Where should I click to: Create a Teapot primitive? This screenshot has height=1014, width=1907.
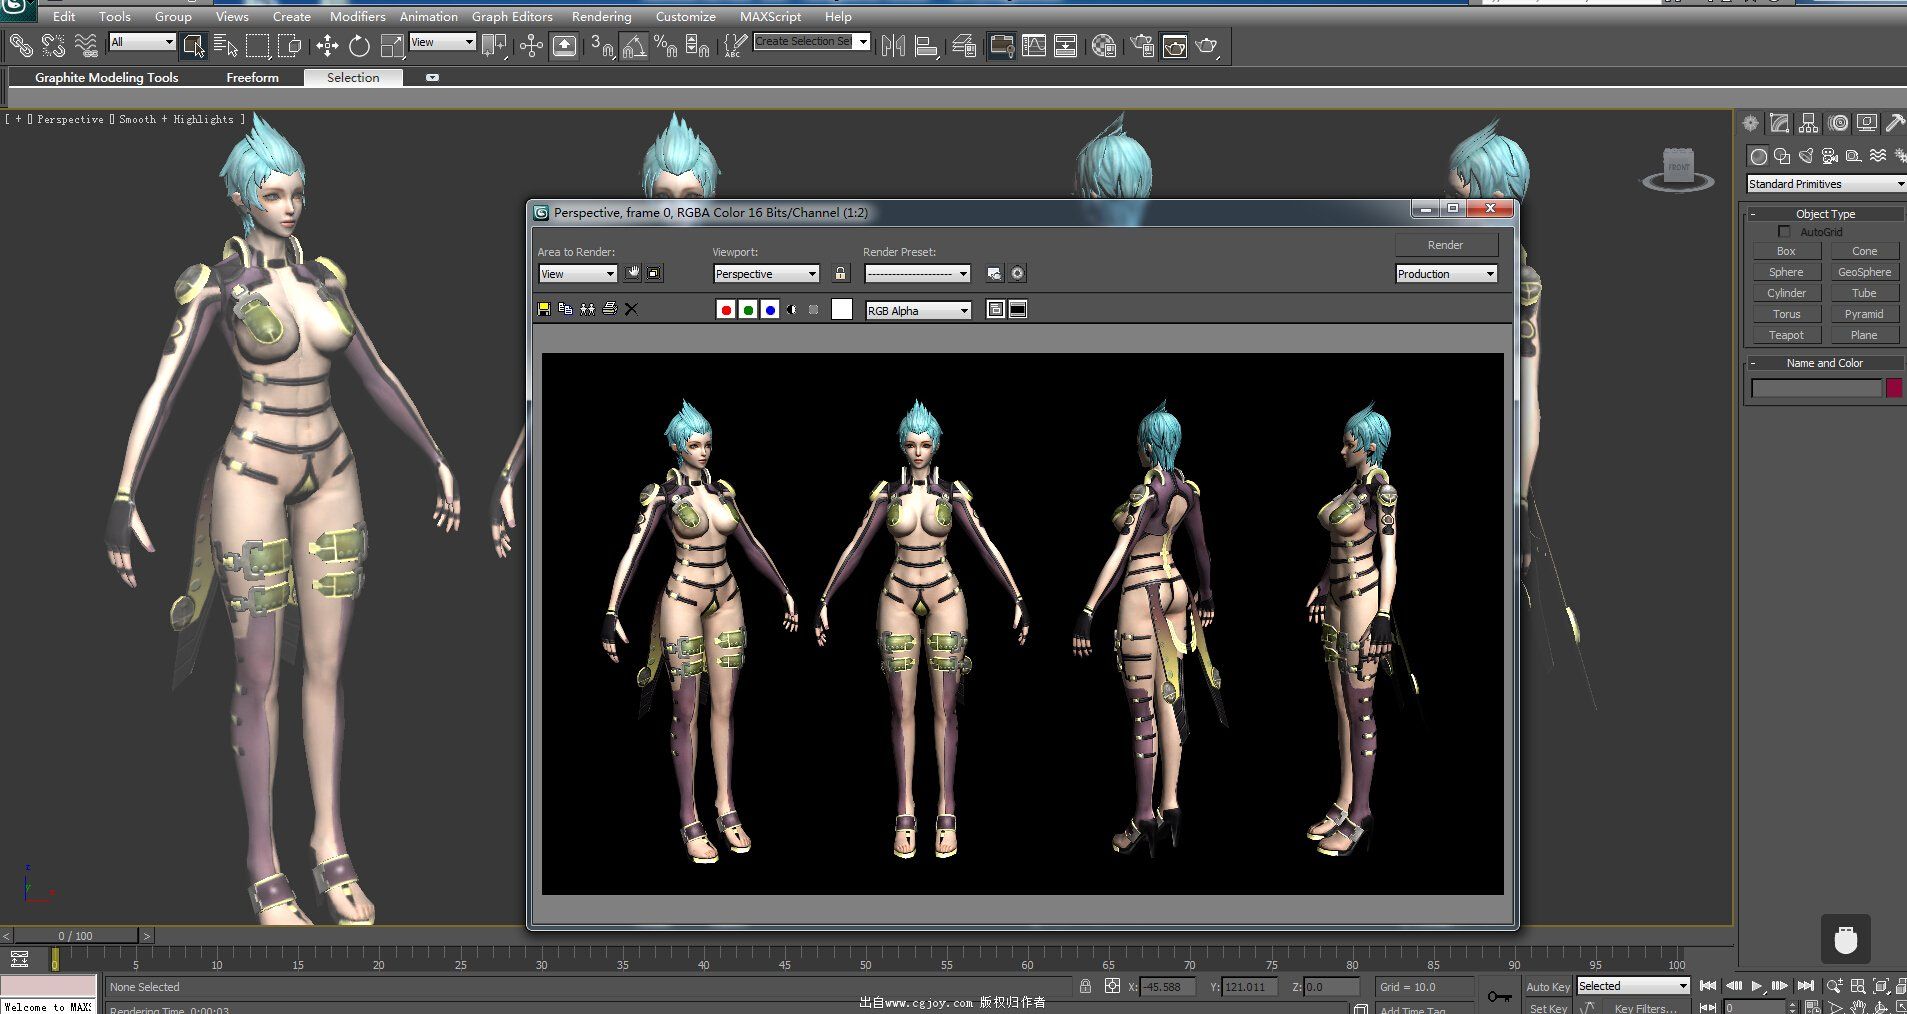(1786, 335)
